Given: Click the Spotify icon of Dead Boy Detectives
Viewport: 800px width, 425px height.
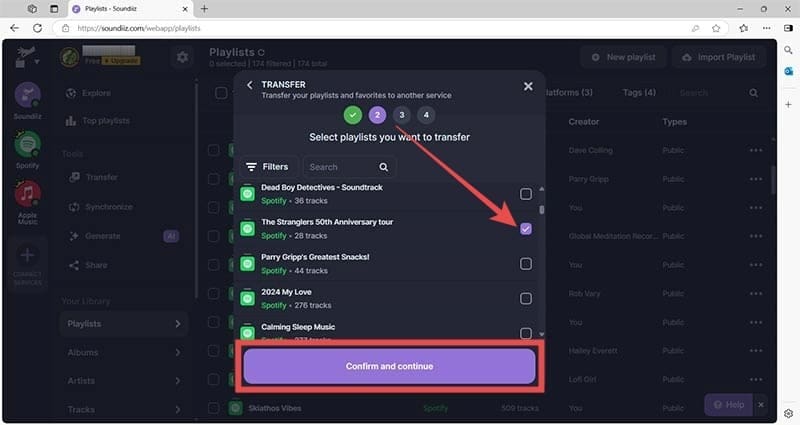Looking at the screenshot, I should click(x=247, y=194).
